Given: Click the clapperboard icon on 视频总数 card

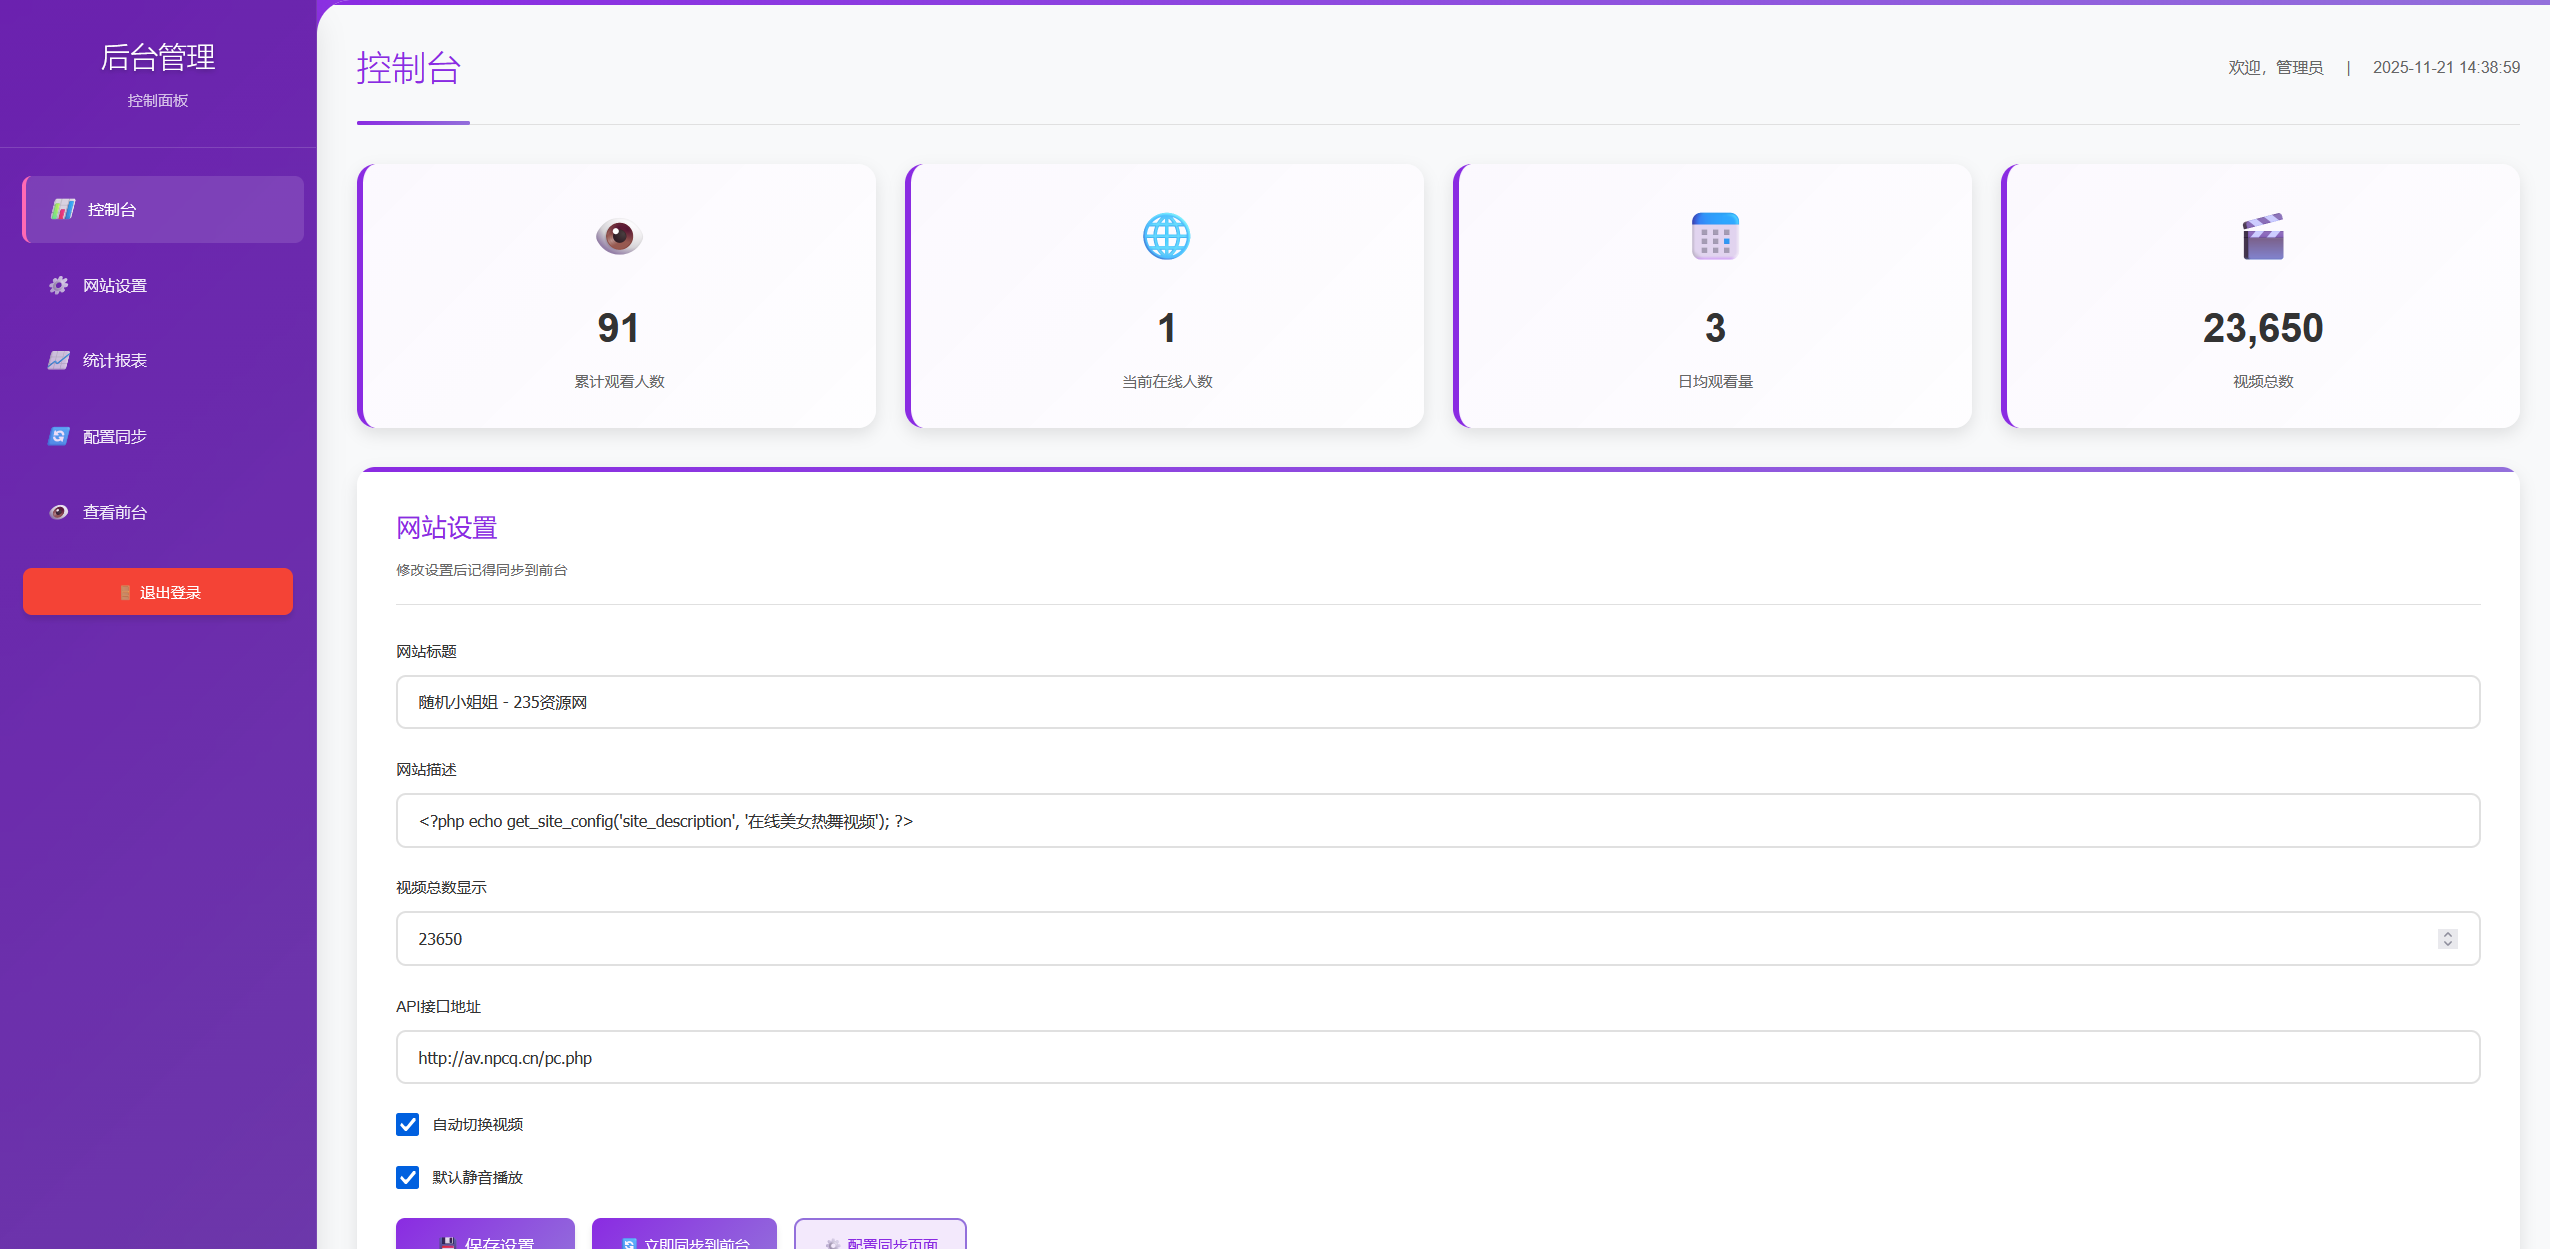Looking at the screenshot, I should point(2262,236).
